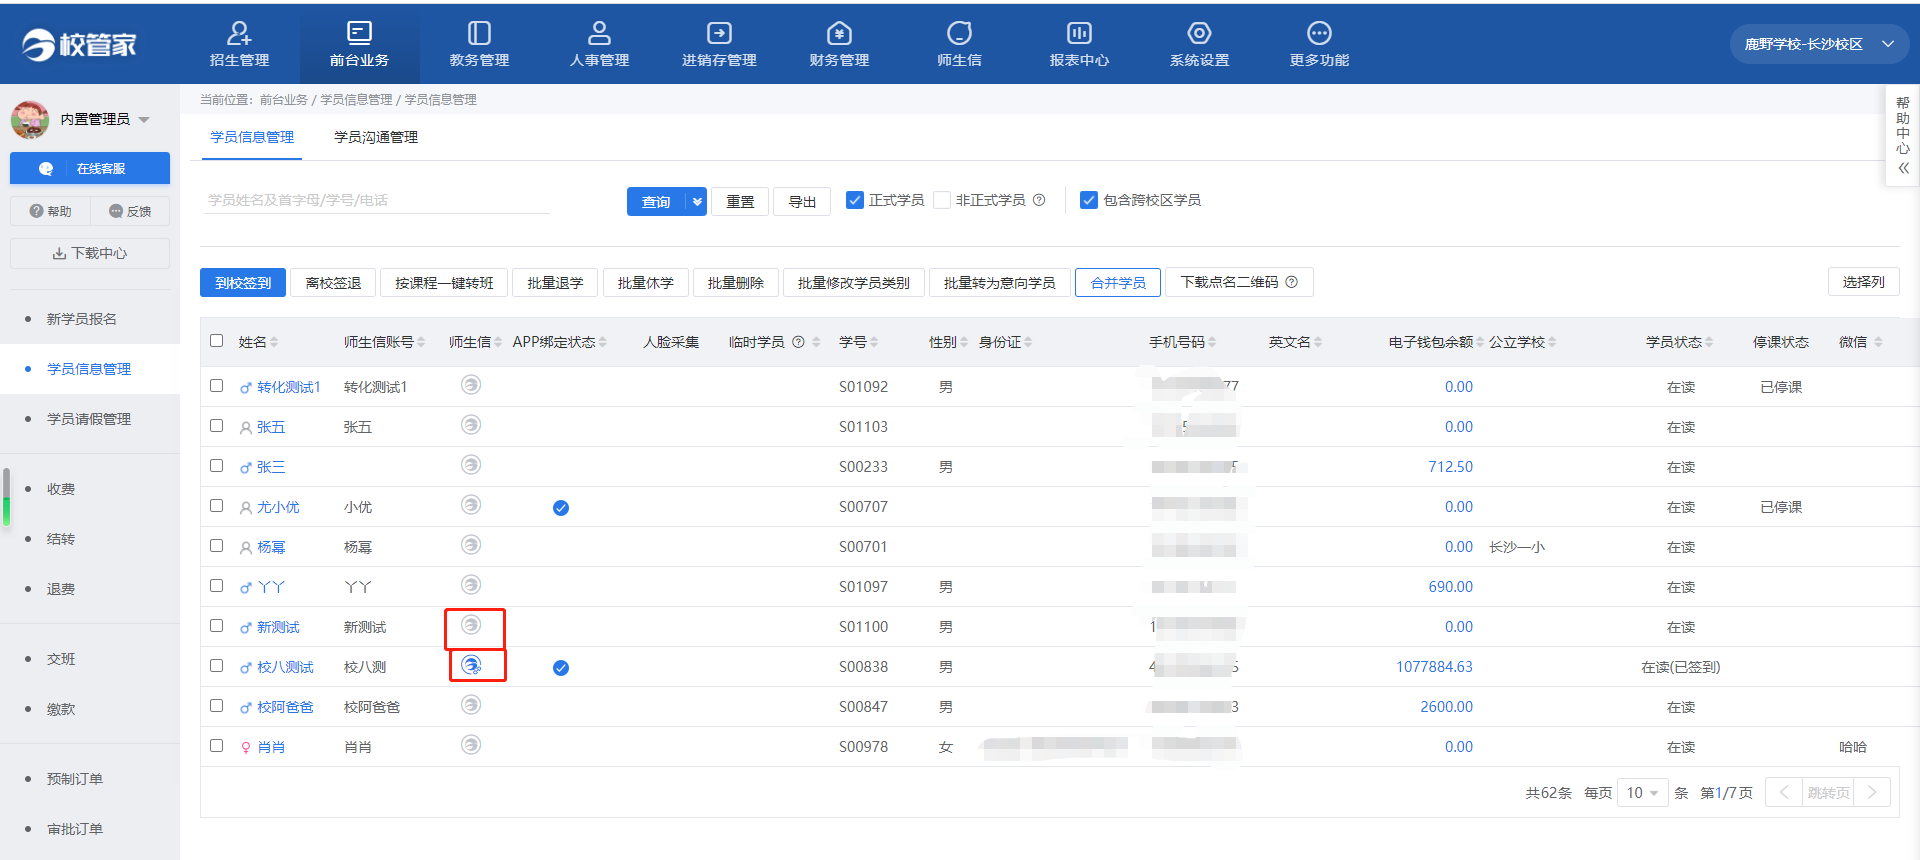Go to next page arrow

[1872, 792]
